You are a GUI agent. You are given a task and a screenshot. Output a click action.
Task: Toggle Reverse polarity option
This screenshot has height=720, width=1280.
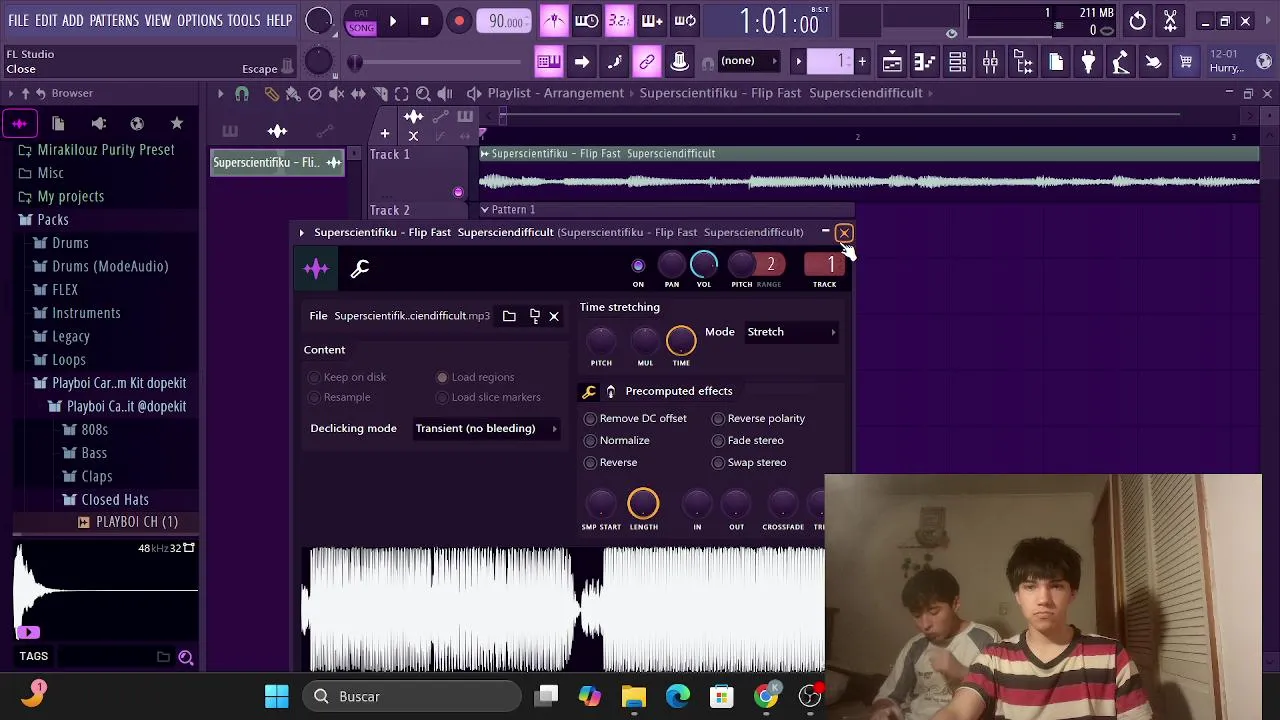759,418
